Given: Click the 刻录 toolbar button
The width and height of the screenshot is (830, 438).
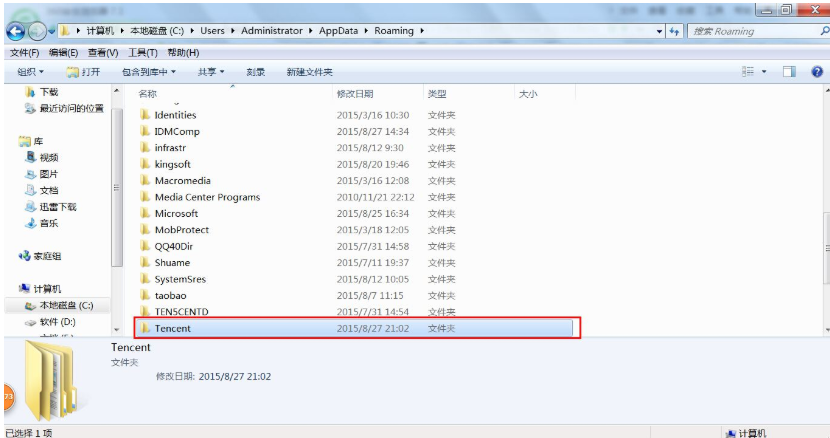Looking at the screenshot, I should tap(255, 72).
